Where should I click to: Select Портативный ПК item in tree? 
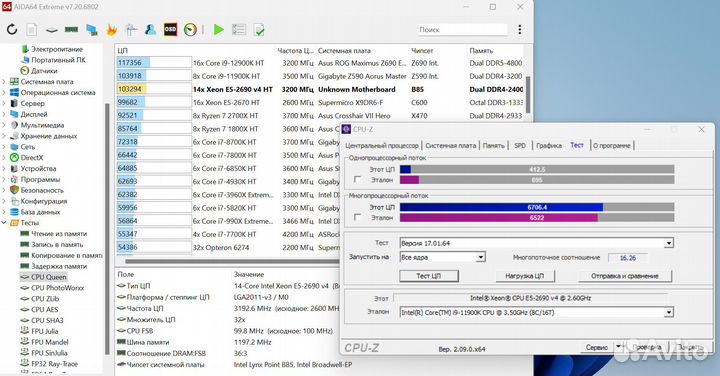(x=58, y=60)
